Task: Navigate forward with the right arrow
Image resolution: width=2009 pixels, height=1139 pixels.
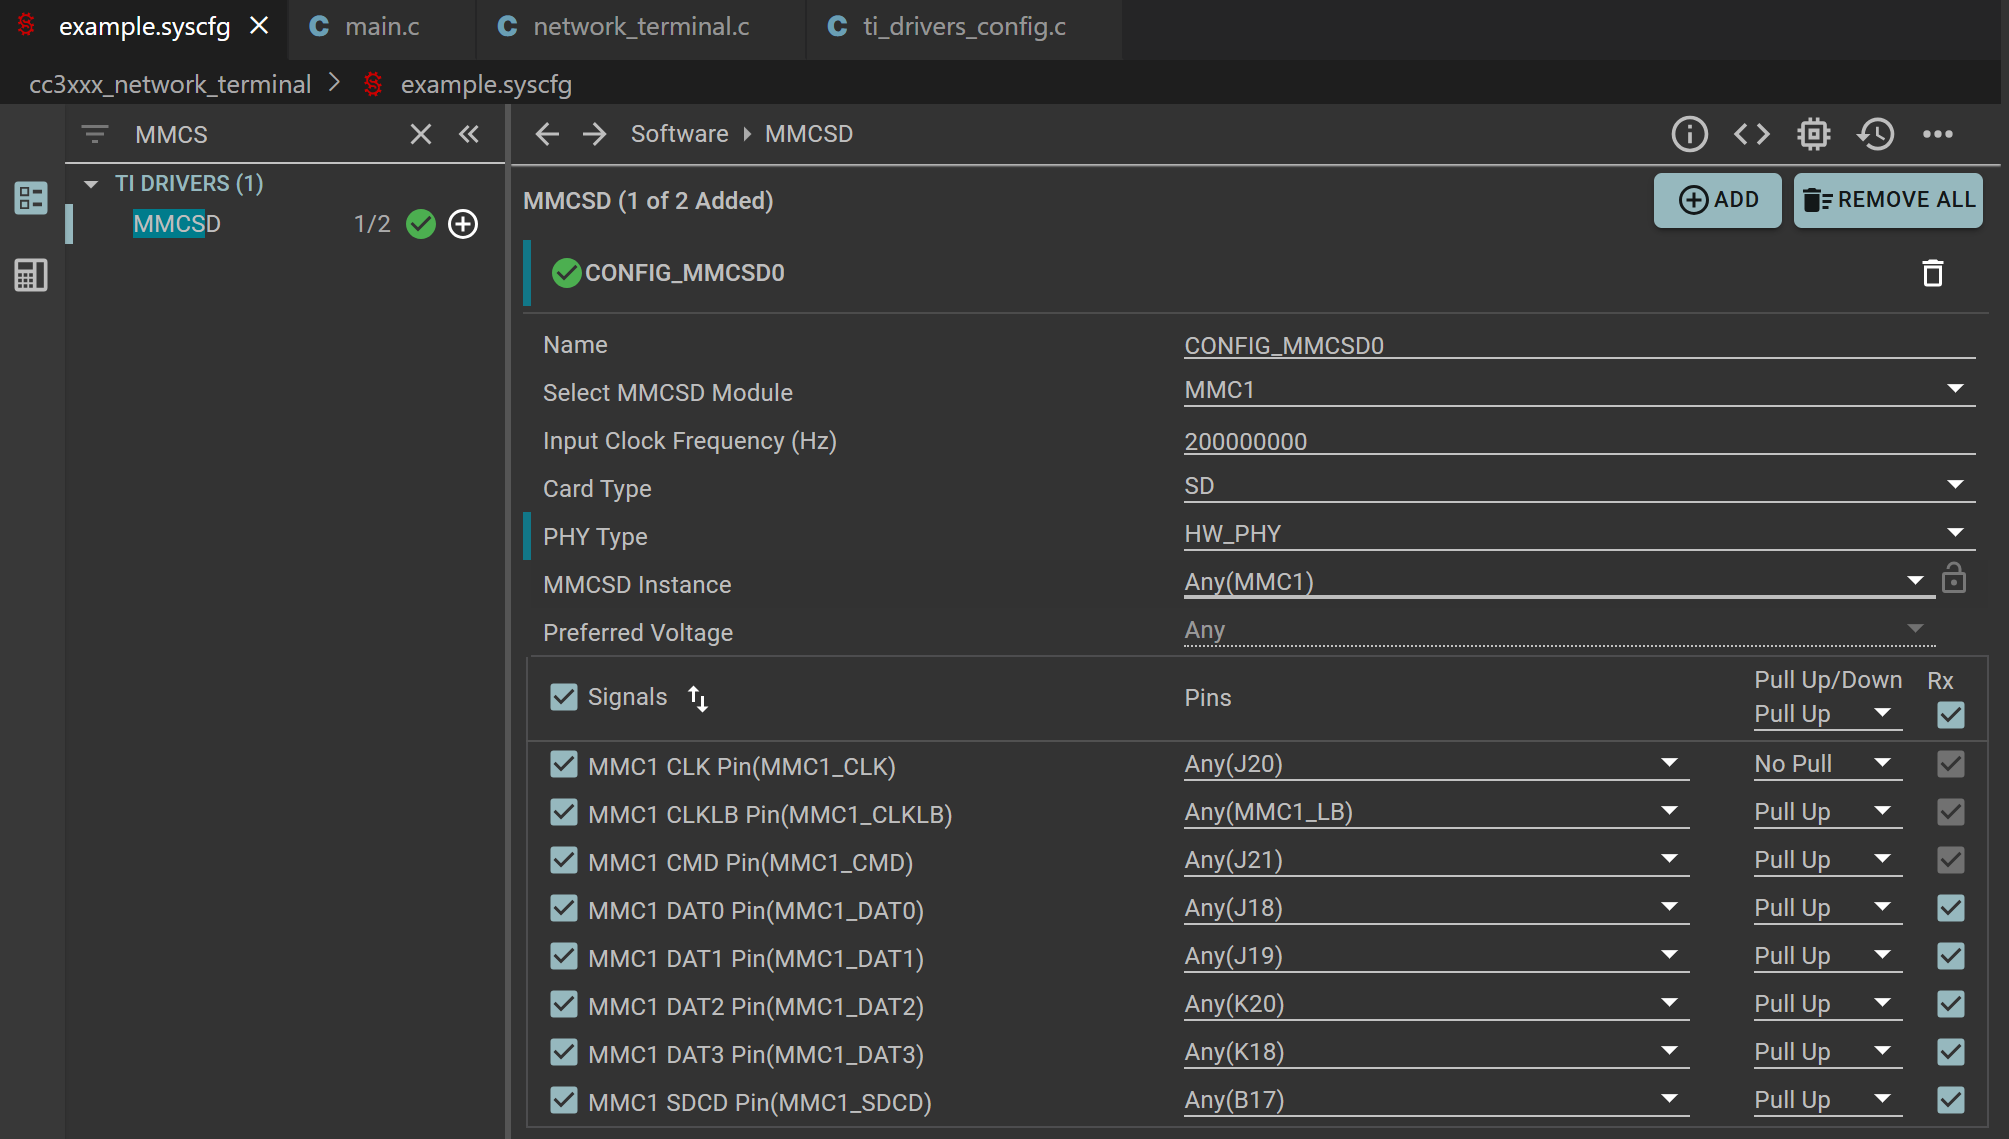Action: (595, 134)
